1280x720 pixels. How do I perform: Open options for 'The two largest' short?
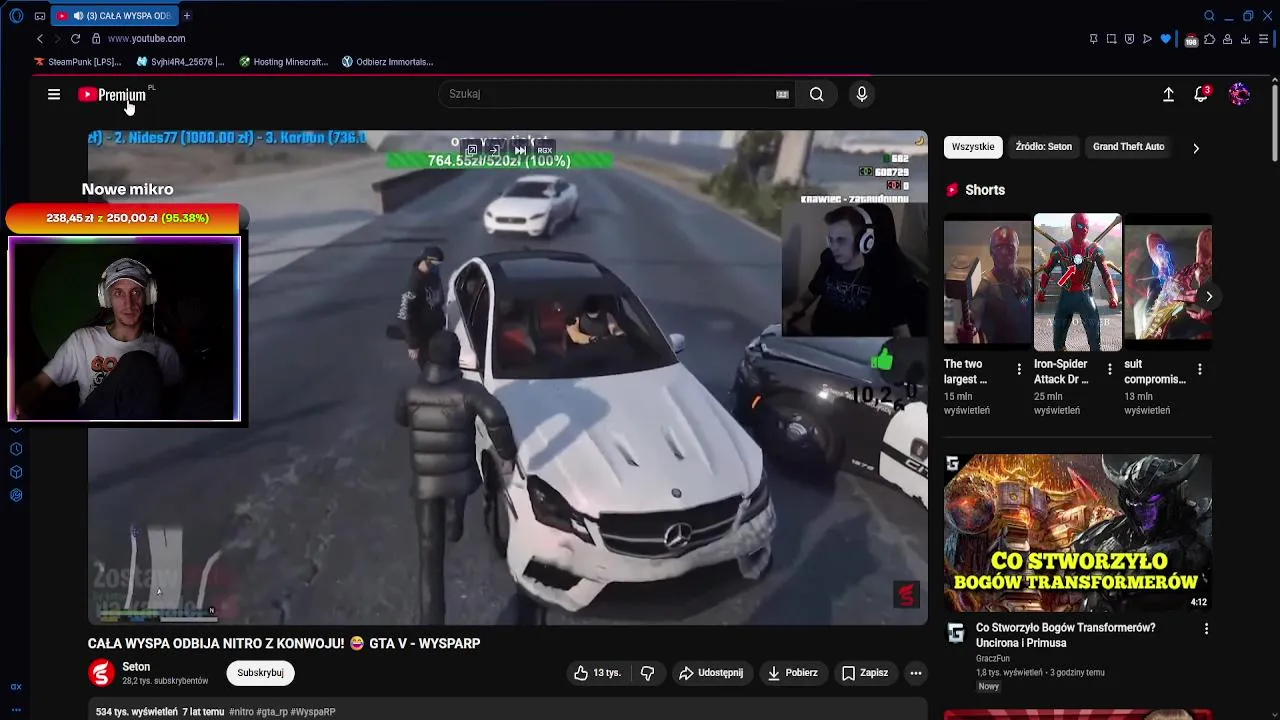pos(1019,370)
